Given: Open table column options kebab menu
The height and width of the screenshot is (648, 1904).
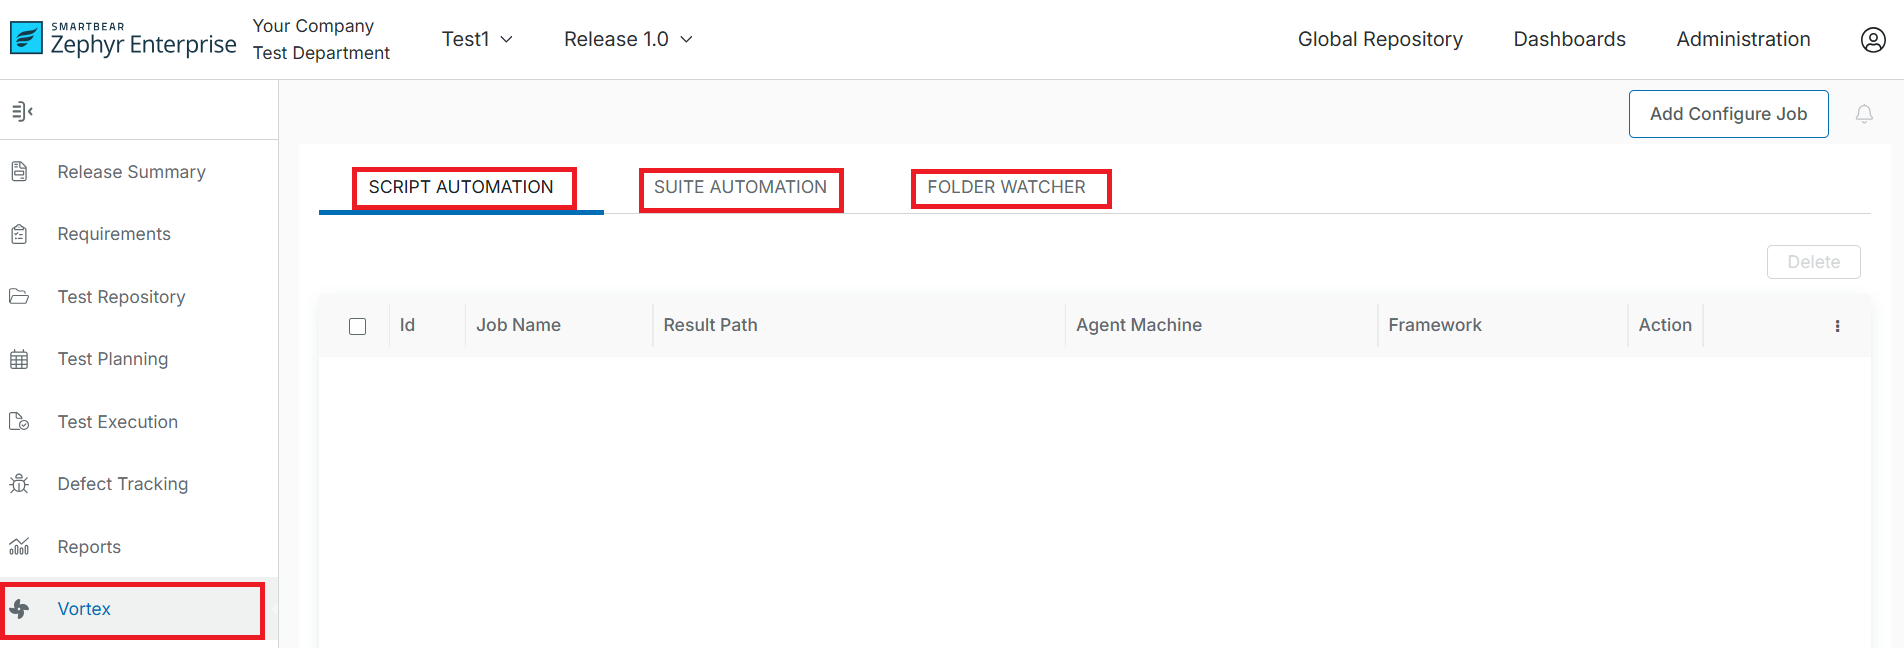Looking at the screenshot, I should click(x=1837, y=326).
